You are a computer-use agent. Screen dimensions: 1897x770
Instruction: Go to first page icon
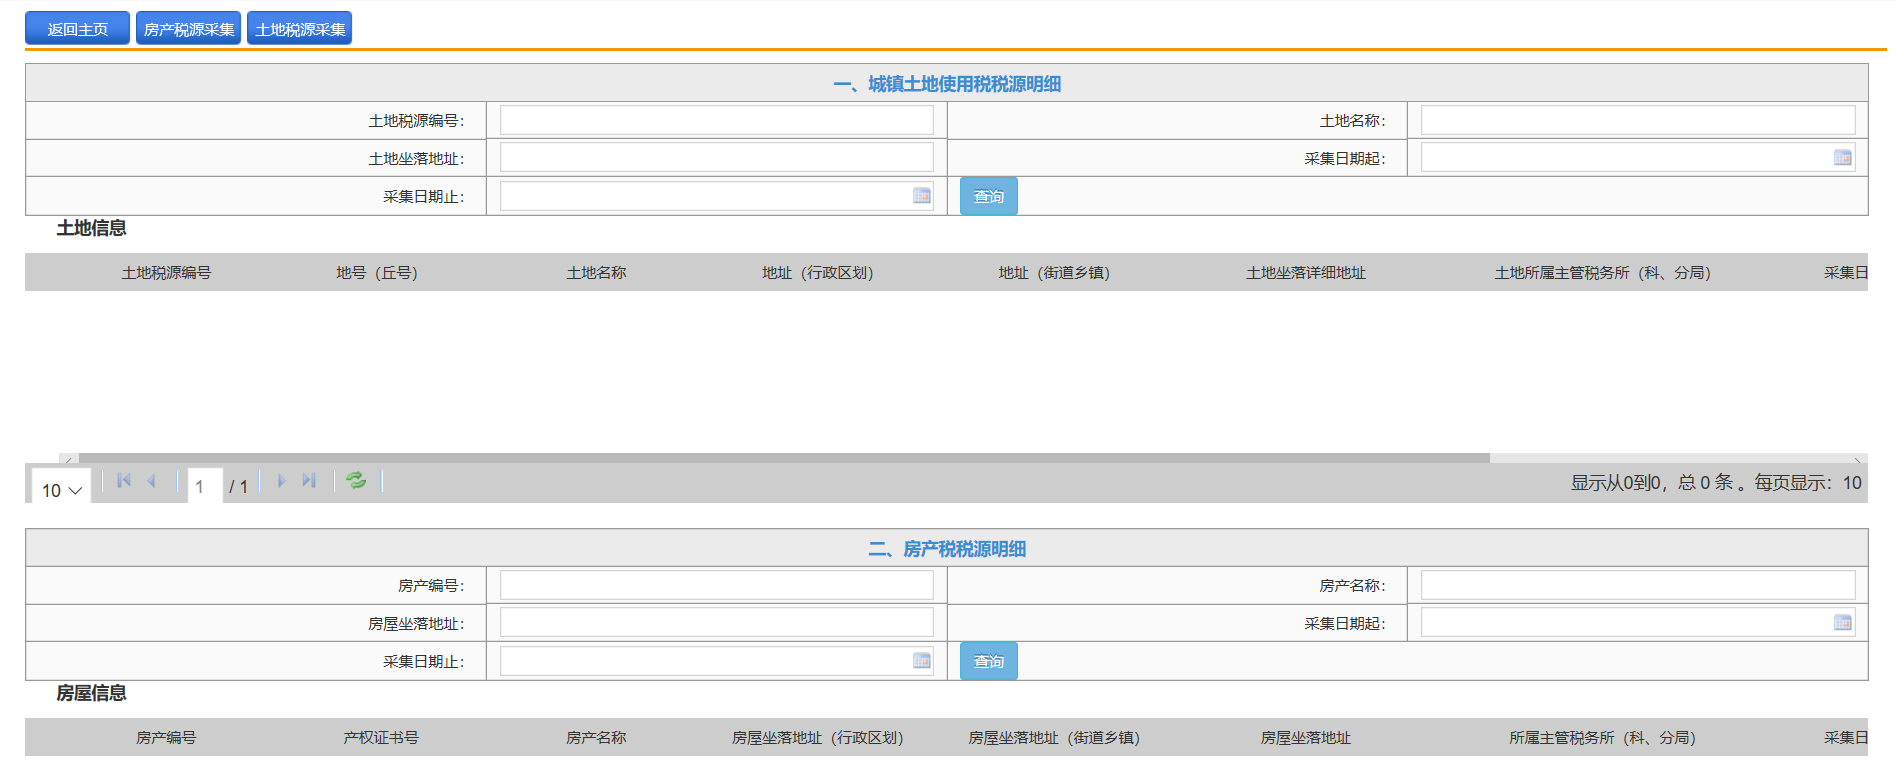tap(124, 481)
